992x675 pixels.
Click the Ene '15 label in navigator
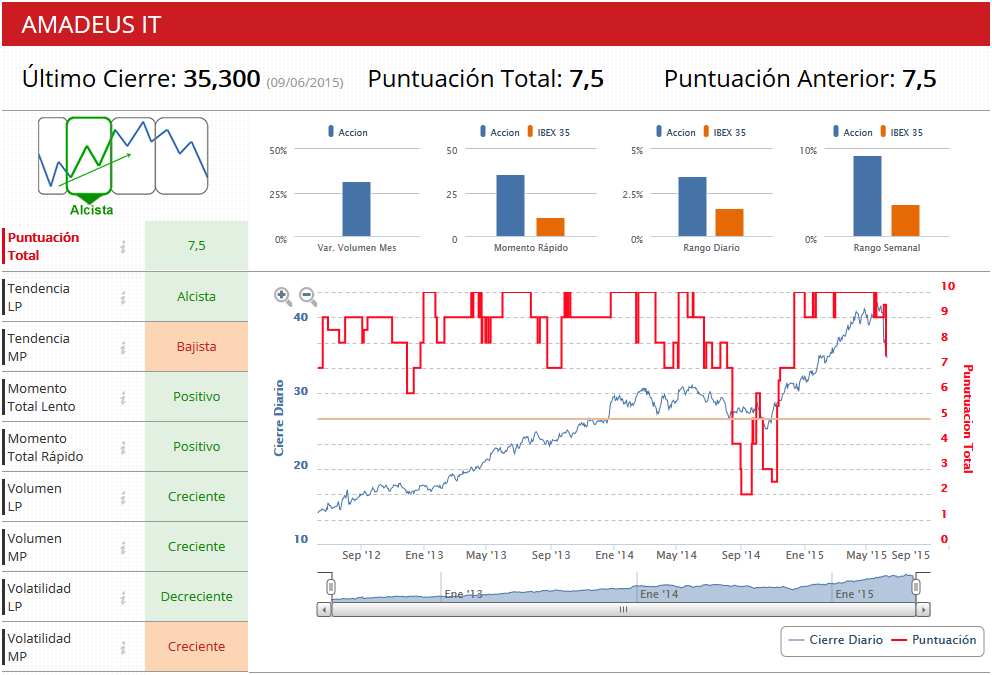(x=855, y=594)
